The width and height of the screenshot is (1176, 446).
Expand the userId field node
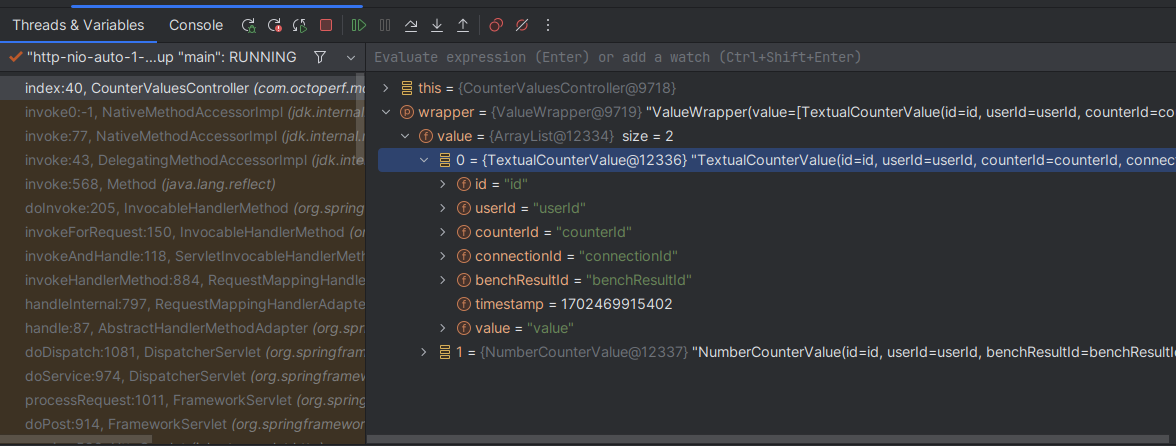(442, 208)
